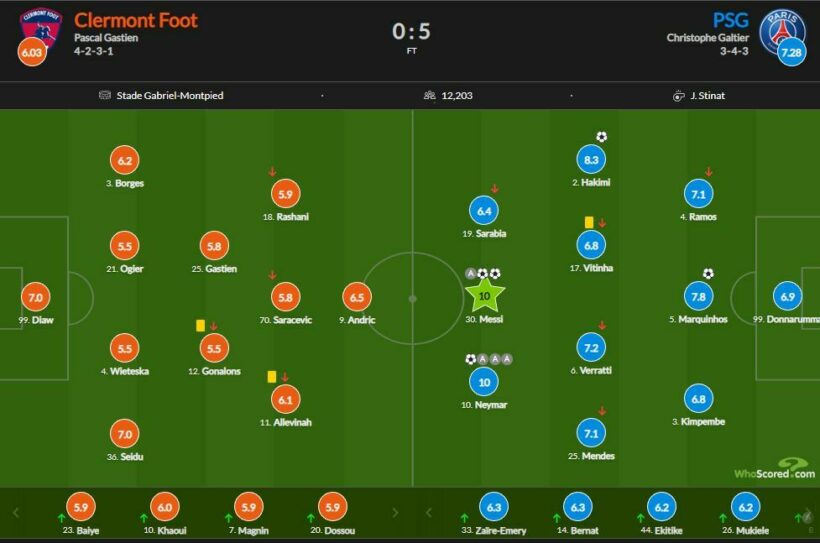Click the PSG club crest

pos(782,28)
